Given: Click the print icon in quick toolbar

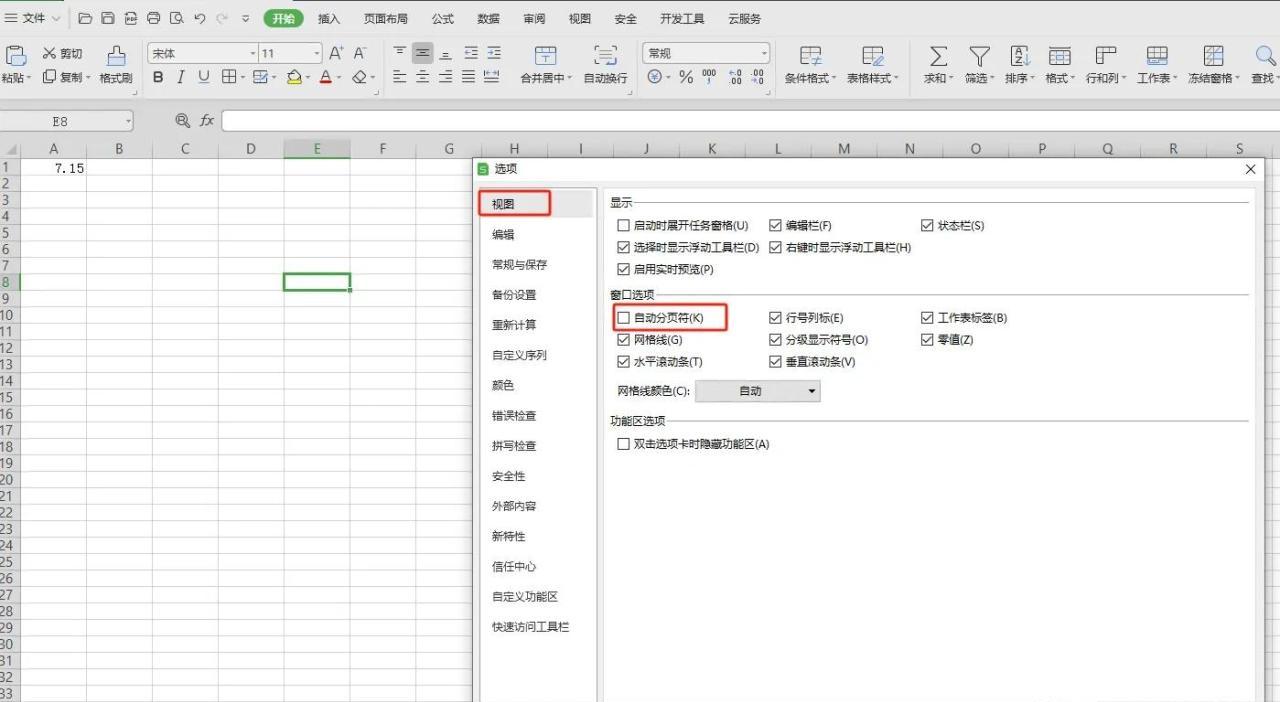Looking at the screenshot, I should pyautogui.click(x=154, y=18).
